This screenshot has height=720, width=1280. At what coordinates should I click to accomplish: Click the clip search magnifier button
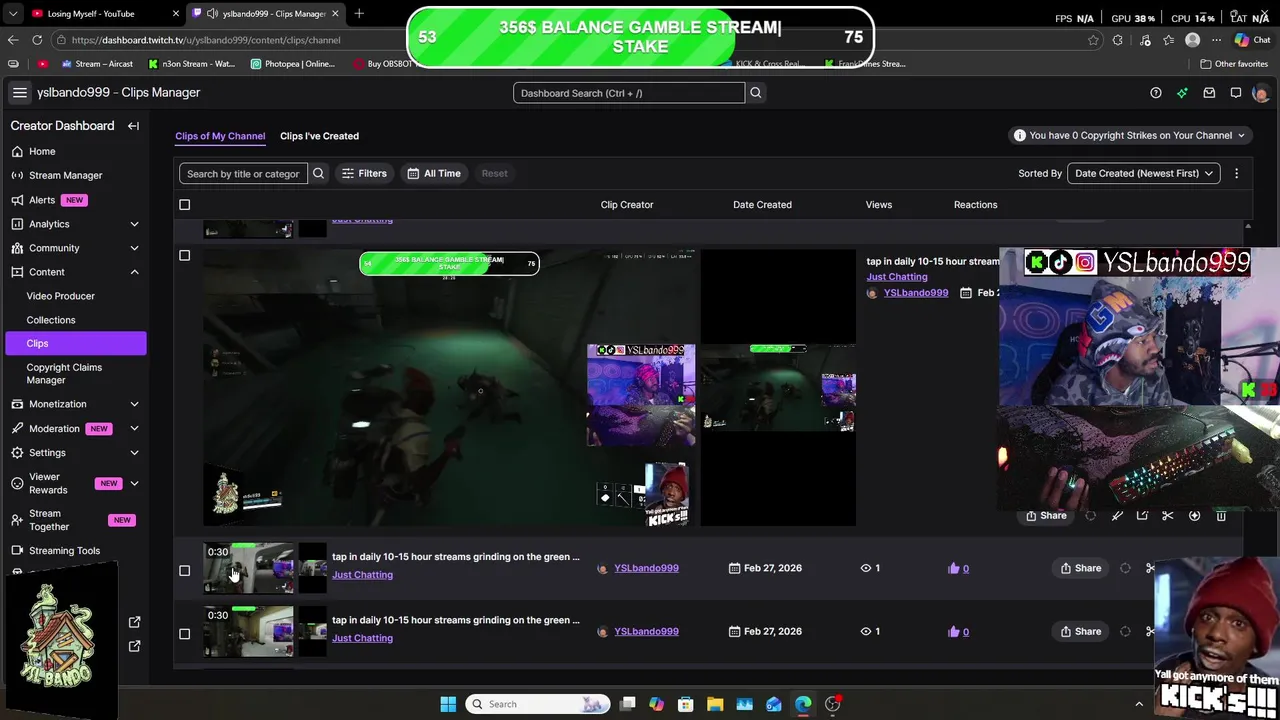[318, 173]
